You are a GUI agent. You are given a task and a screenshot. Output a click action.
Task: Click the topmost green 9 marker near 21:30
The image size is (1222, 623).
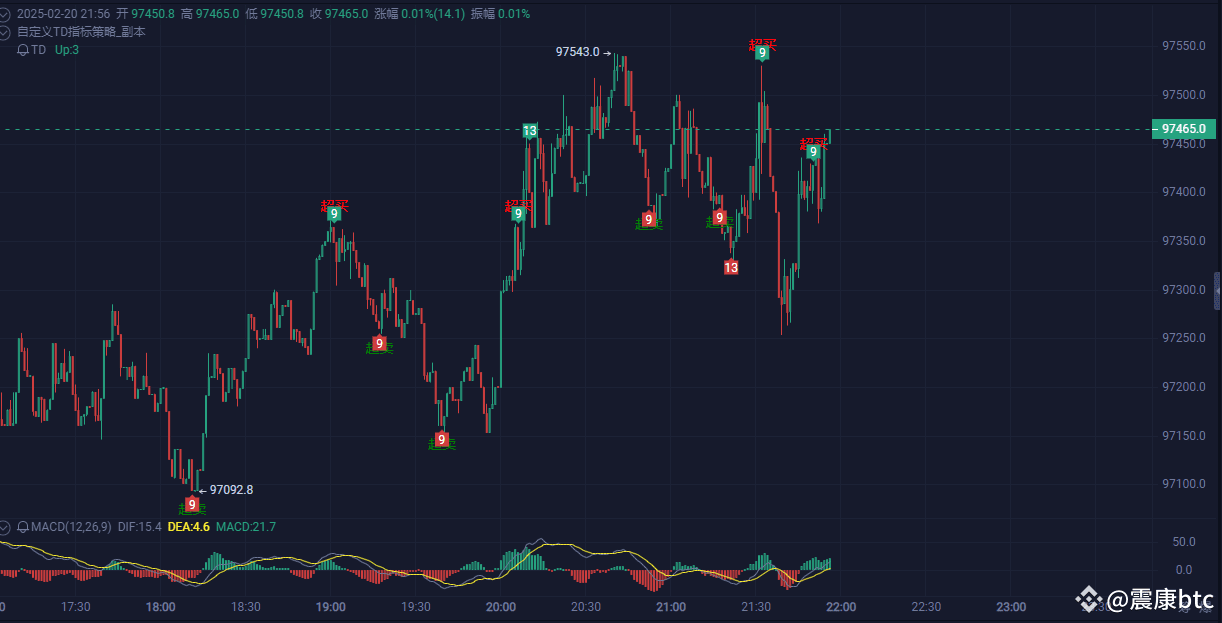(x=762, y=52)
